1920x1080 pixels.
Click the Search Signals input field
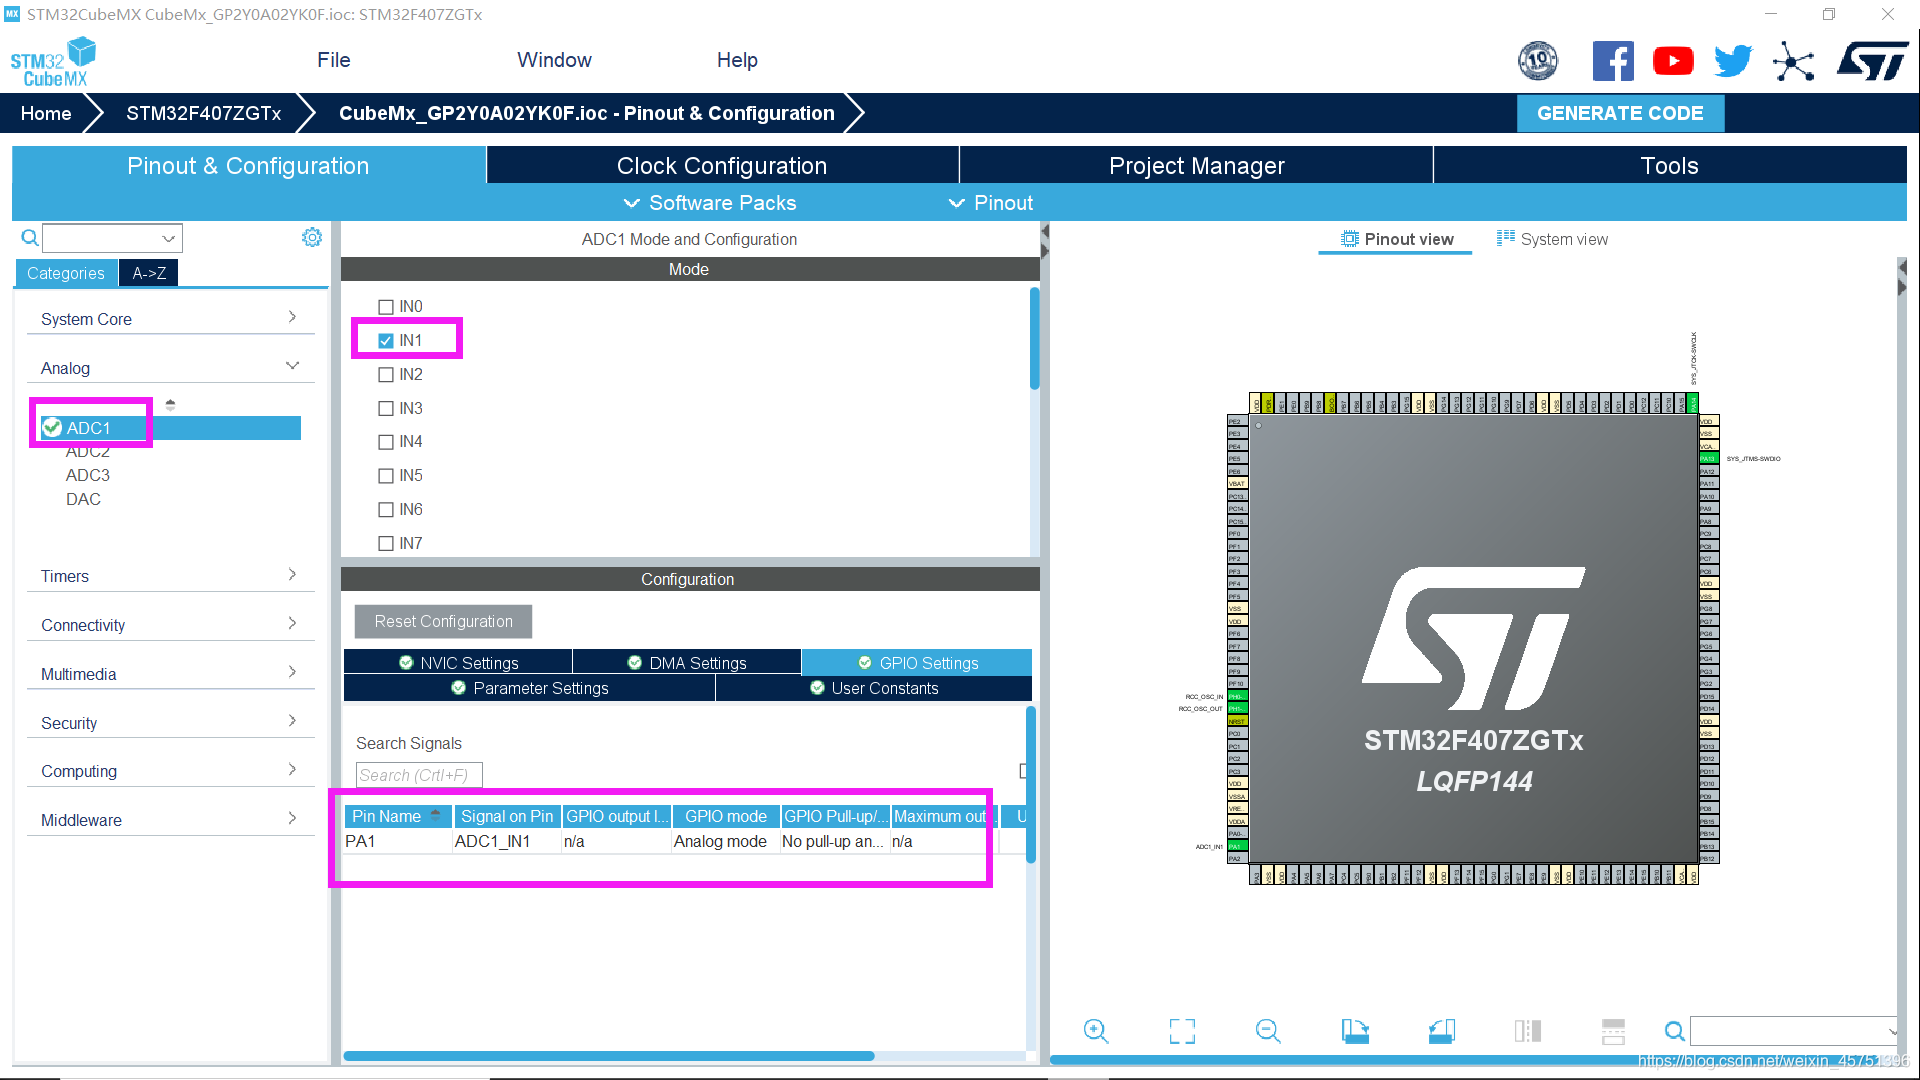[x=419, y=775]
